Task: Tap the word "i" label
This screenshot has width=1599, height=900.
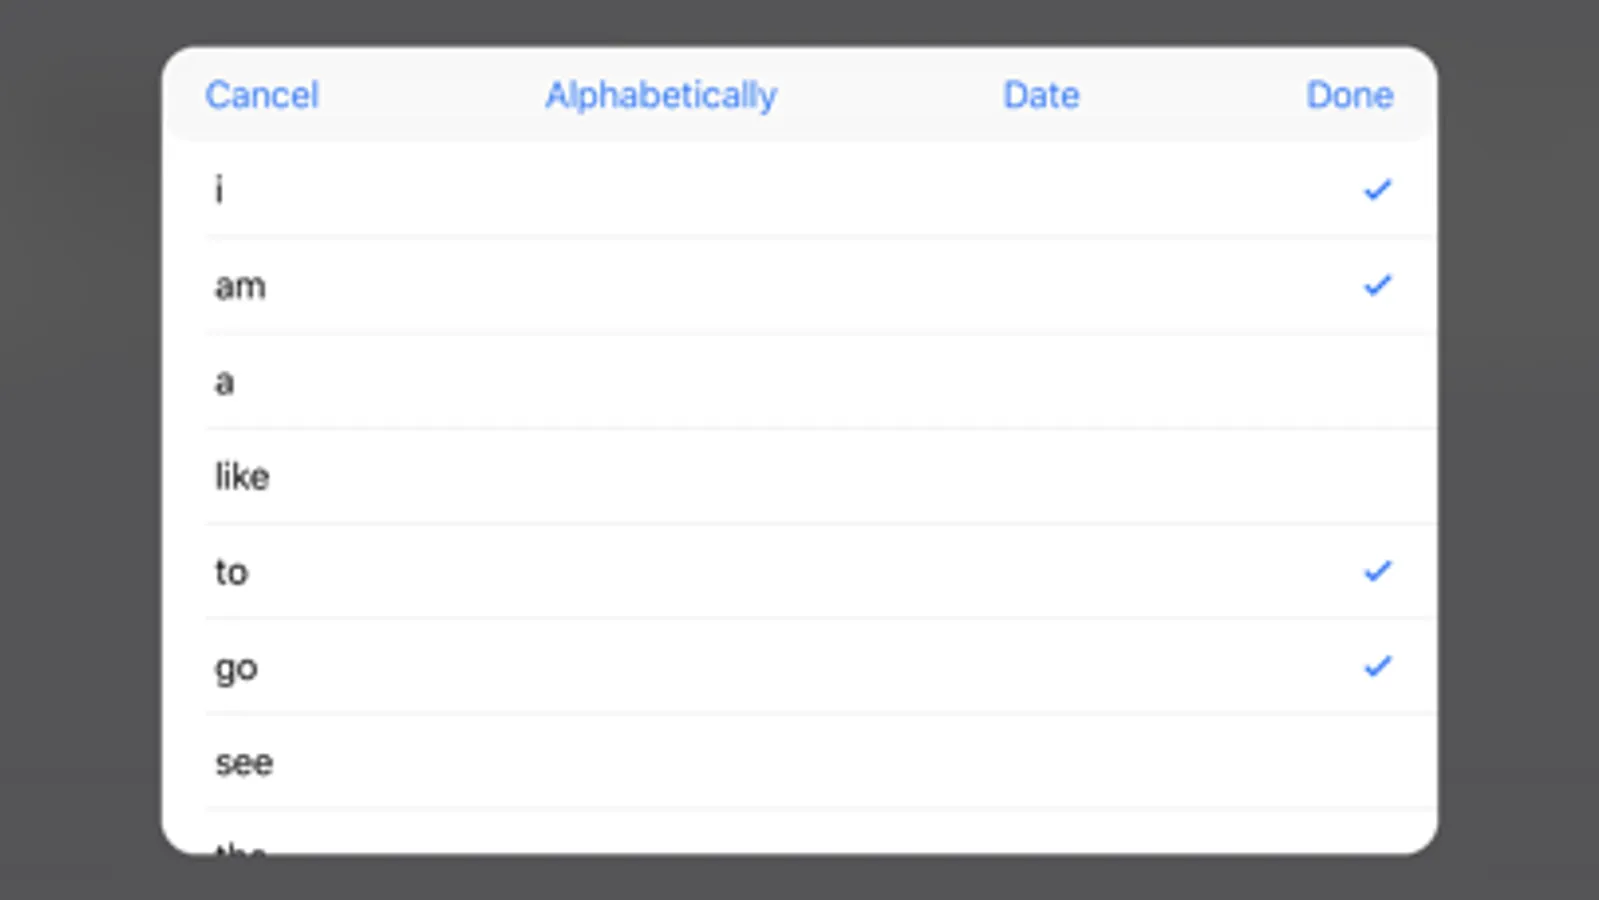Action: pos(219,189)
